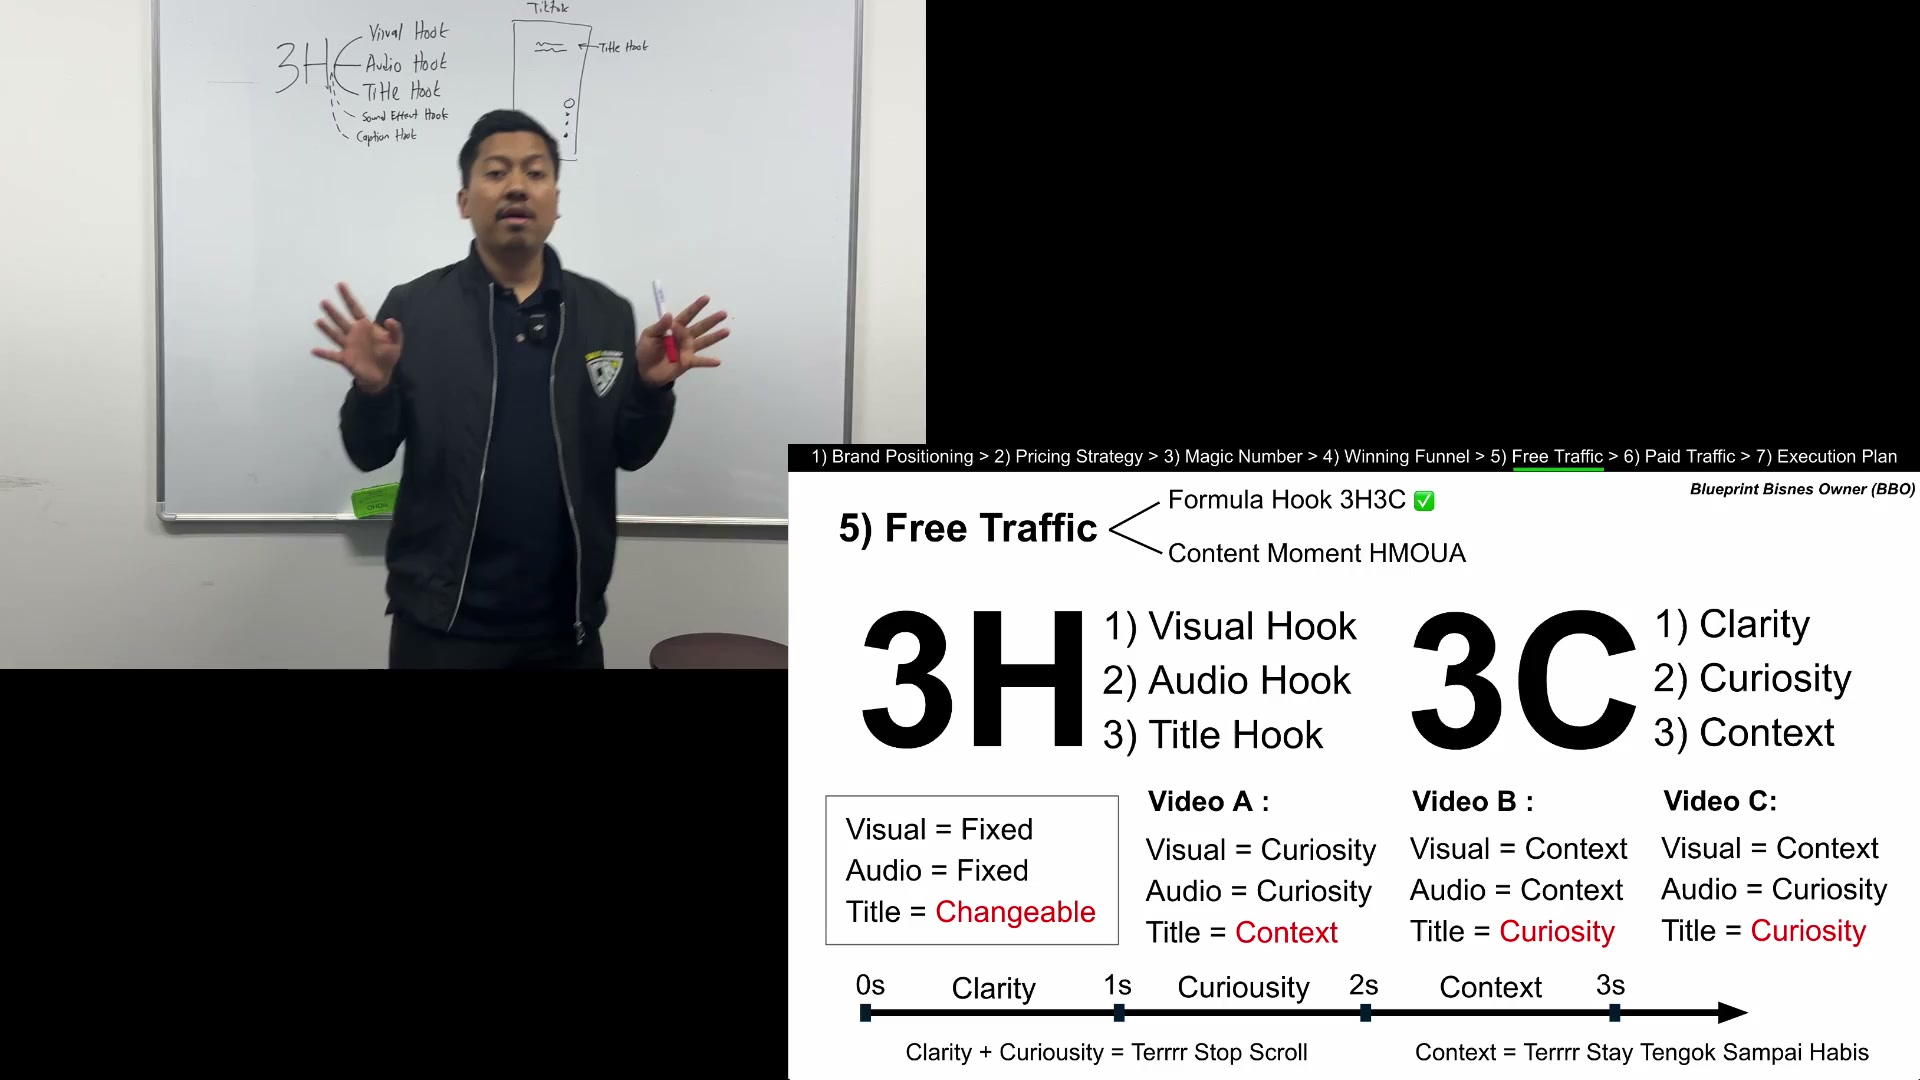Click 'Clarity + Curiousity = Terrrr Stop Scroll' caption
This screenshot has height=1080, width=1920.
(1106, 1053)
